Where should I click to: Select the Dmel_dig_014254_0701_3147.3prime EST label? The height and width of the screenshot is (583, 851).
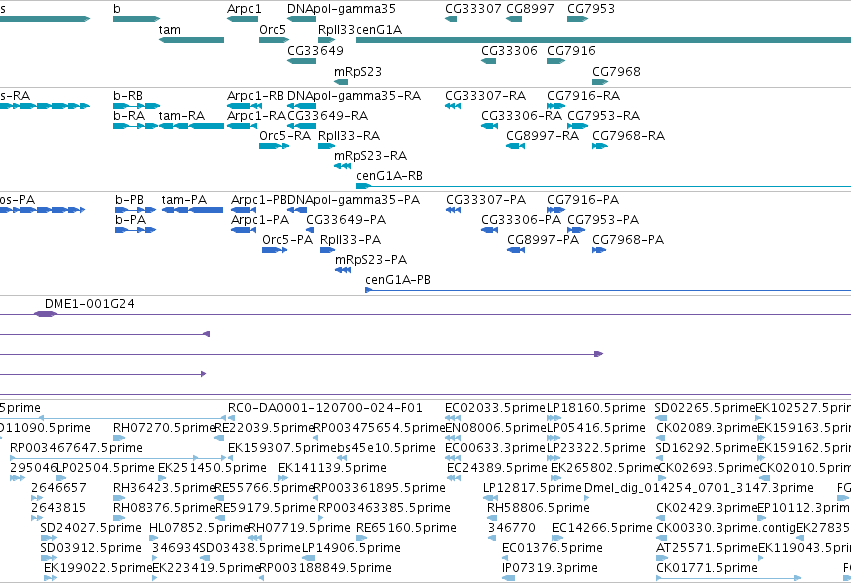pos(698,488)
